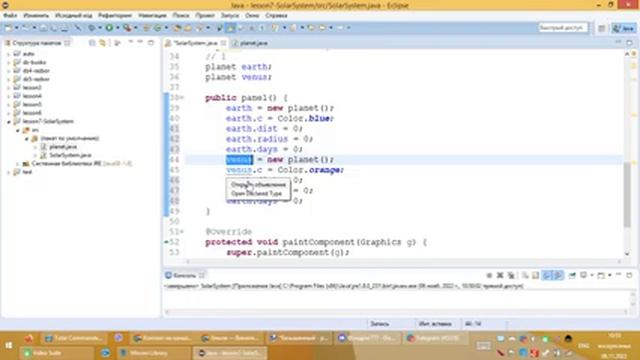Run the program with green Run icon
The image size is (640, 360).
point(109,28)
